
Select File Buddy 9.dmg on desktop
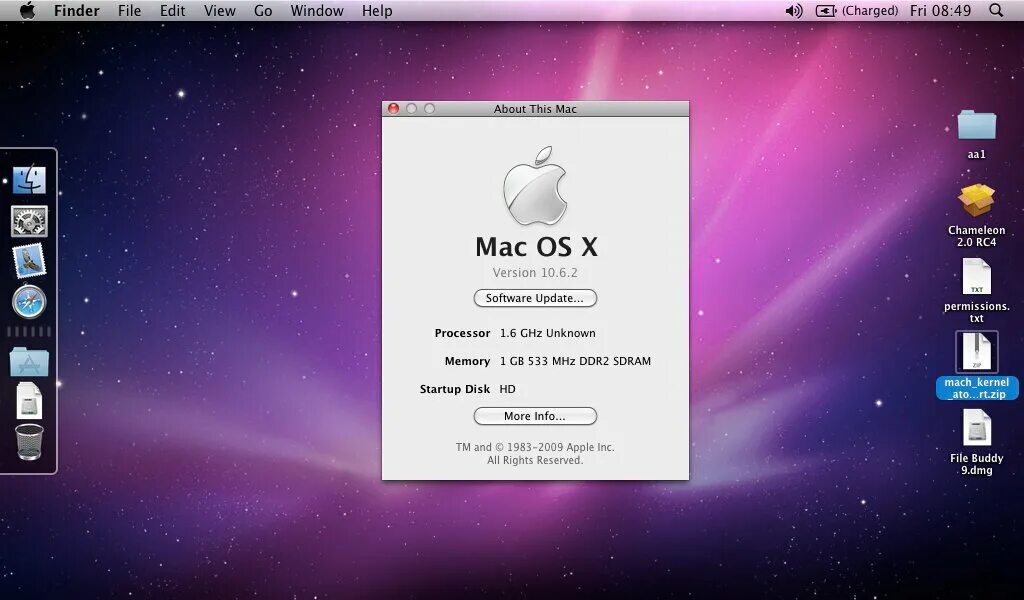976,428
